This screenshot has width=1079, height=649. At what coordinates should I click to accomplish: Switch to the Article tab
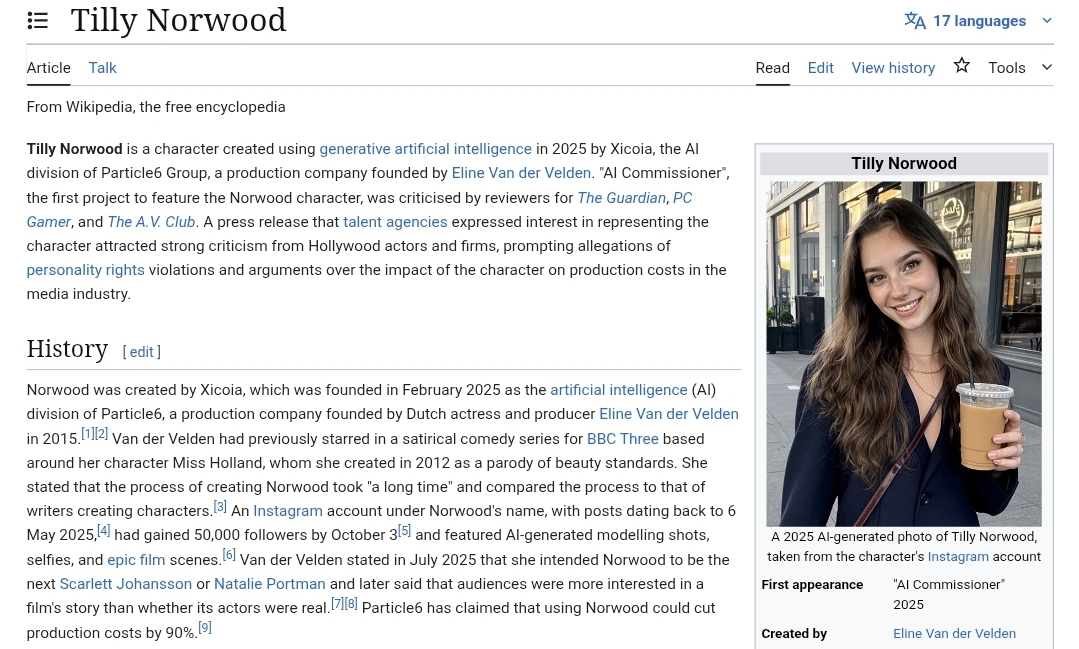point(48,67)
